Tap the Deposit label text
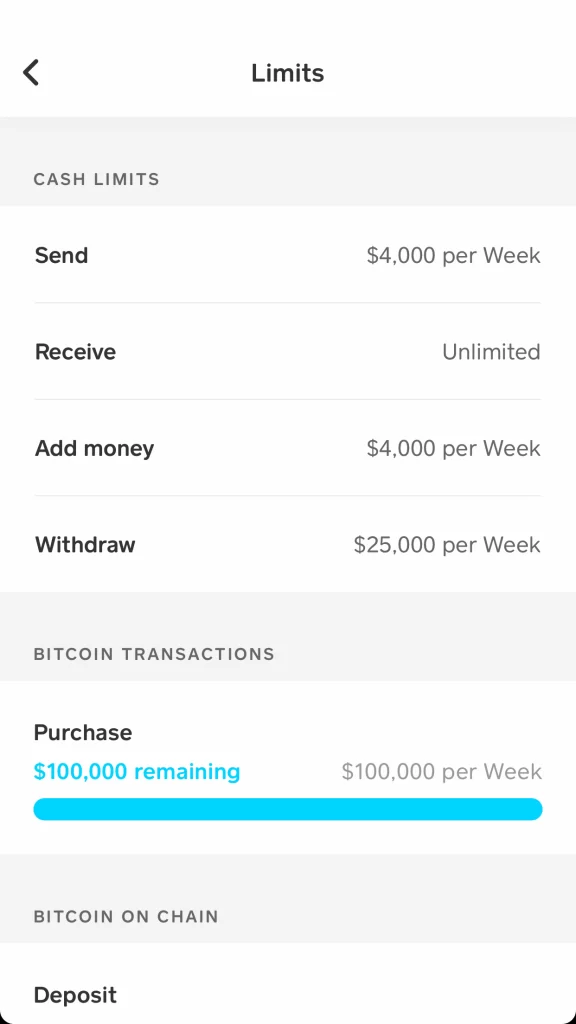This screenshot has width=576, height=1024. tap(75, 994)
